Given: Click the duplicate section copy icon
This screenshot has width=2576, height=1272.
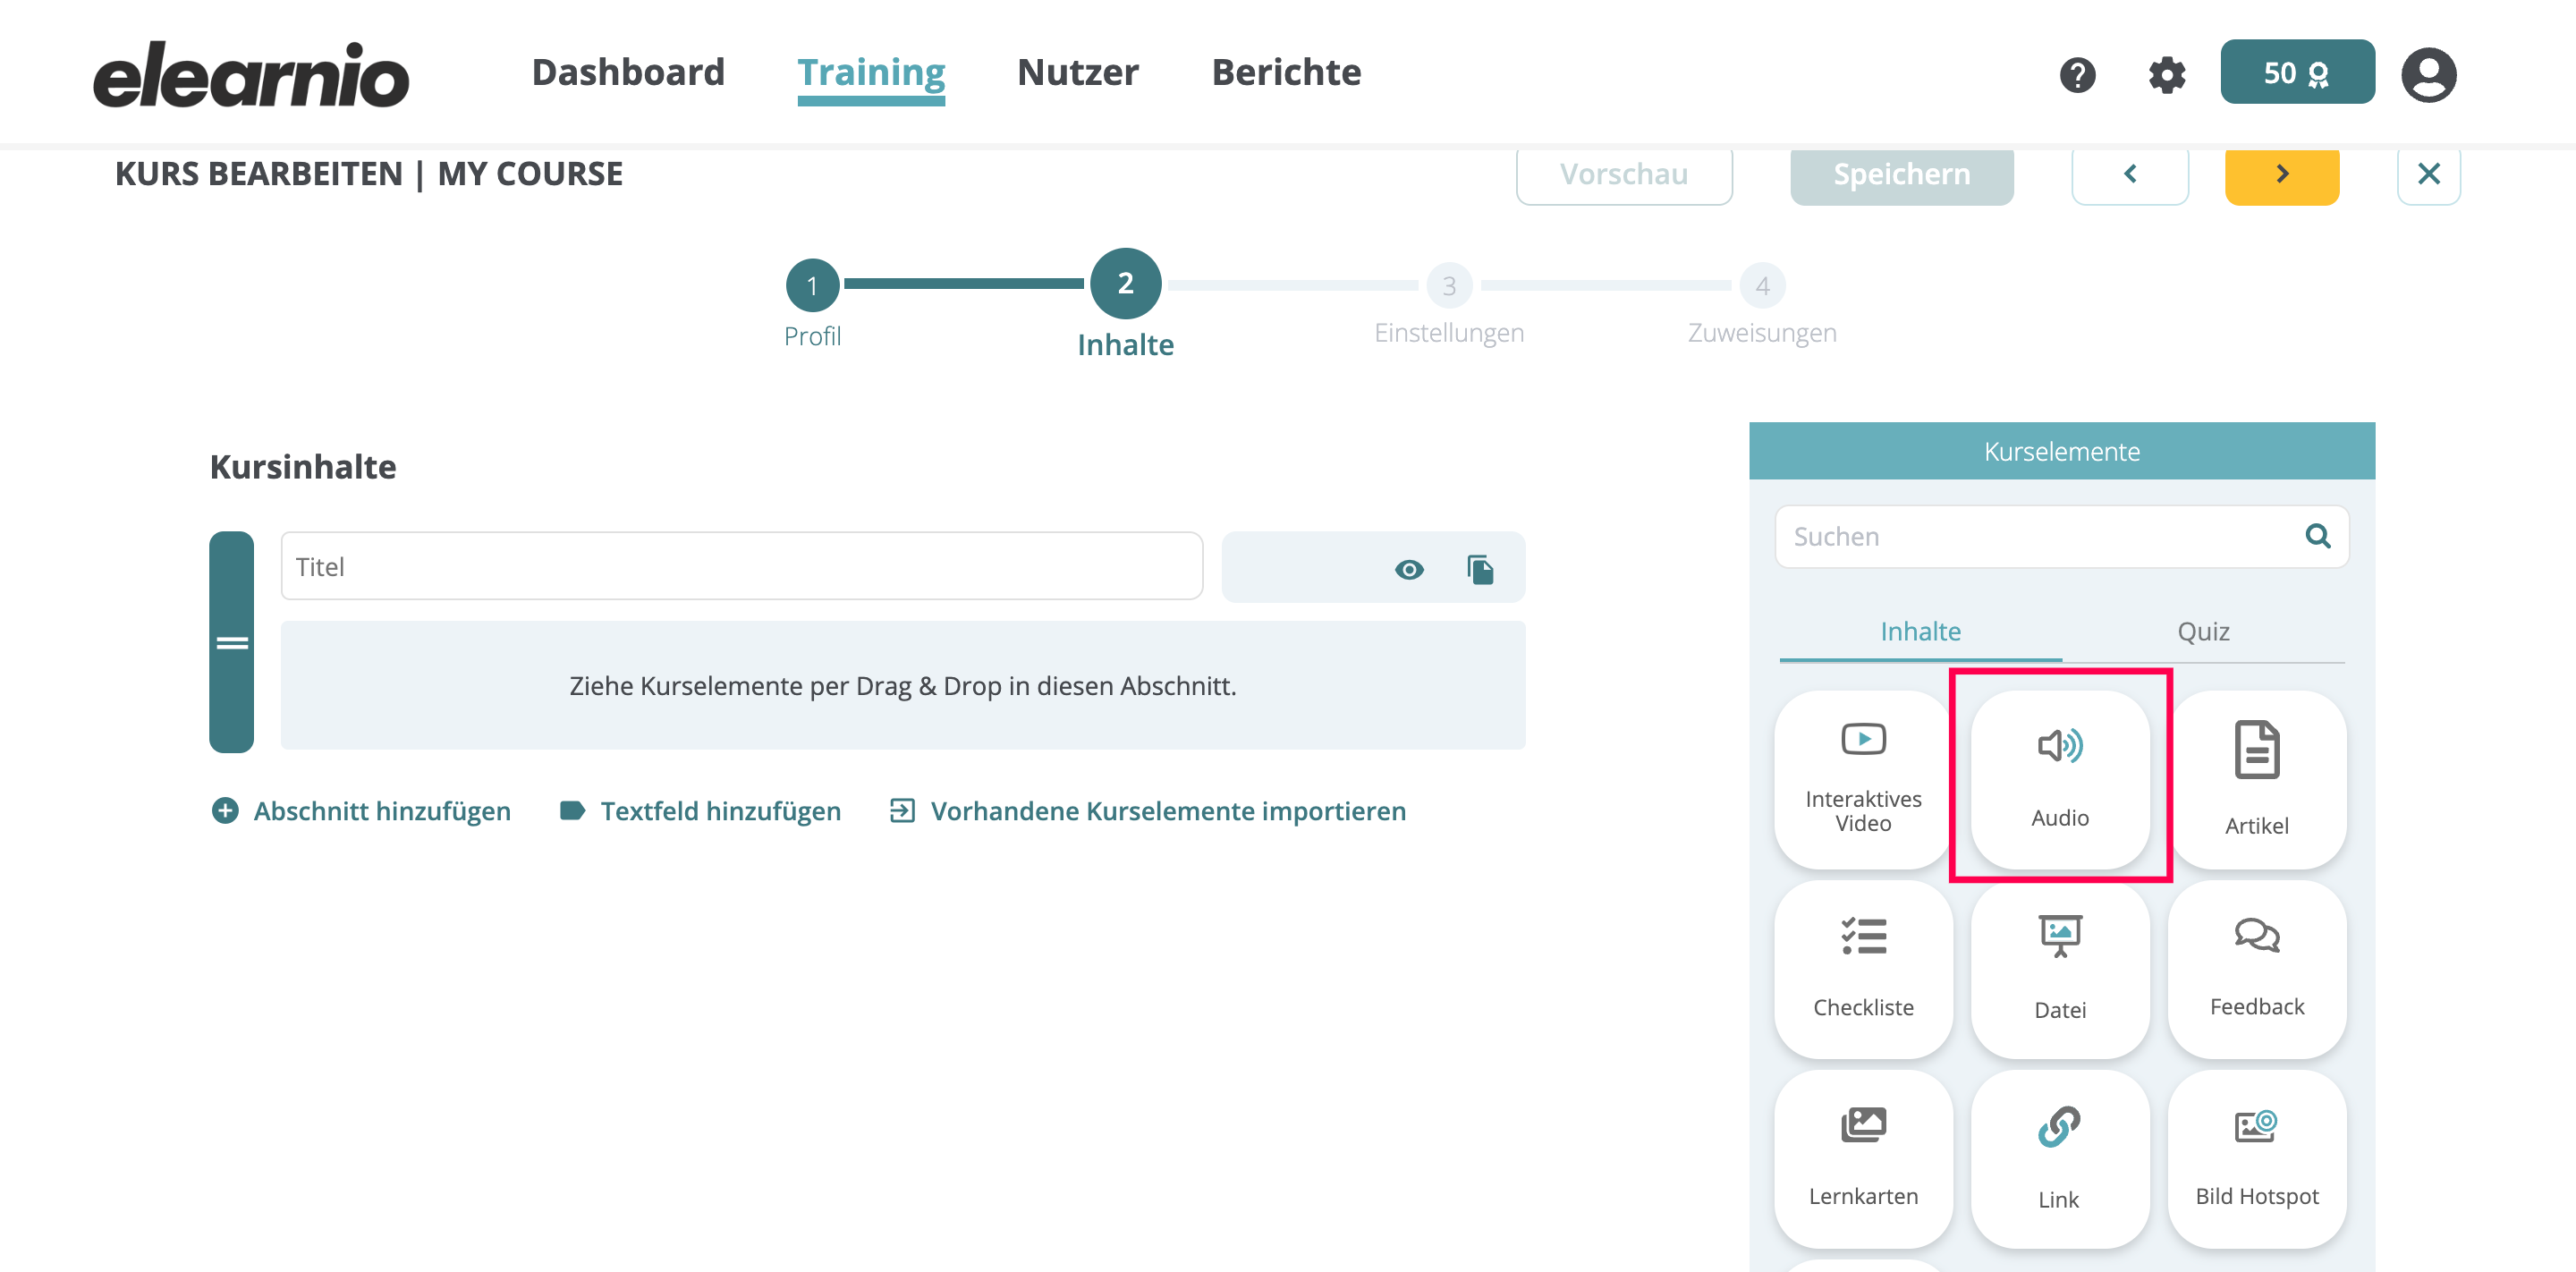Looking at the screenshot, I should click(x=1480, y=570).
